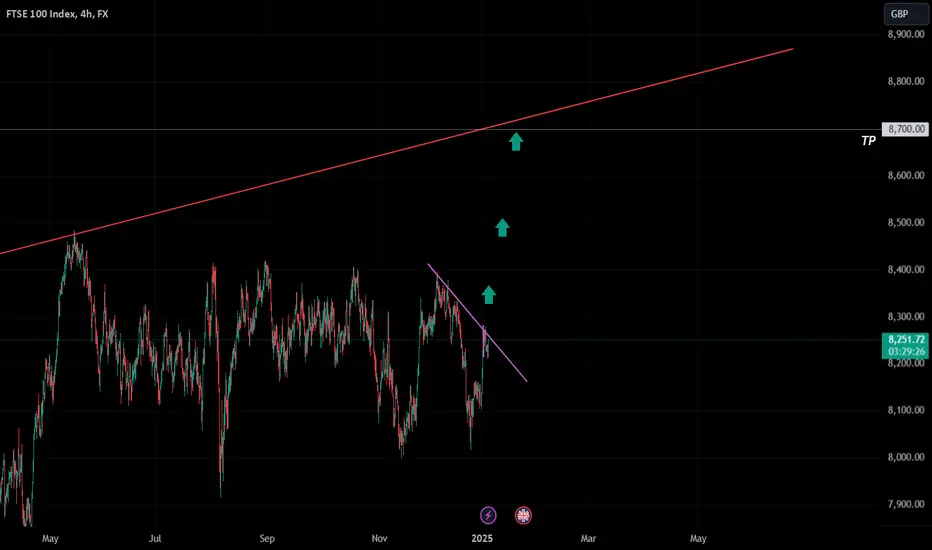The height and width of the screenshot is (550, 932).
Task: Click the 7,900.00 price axis label
Action: coord(906,504)
